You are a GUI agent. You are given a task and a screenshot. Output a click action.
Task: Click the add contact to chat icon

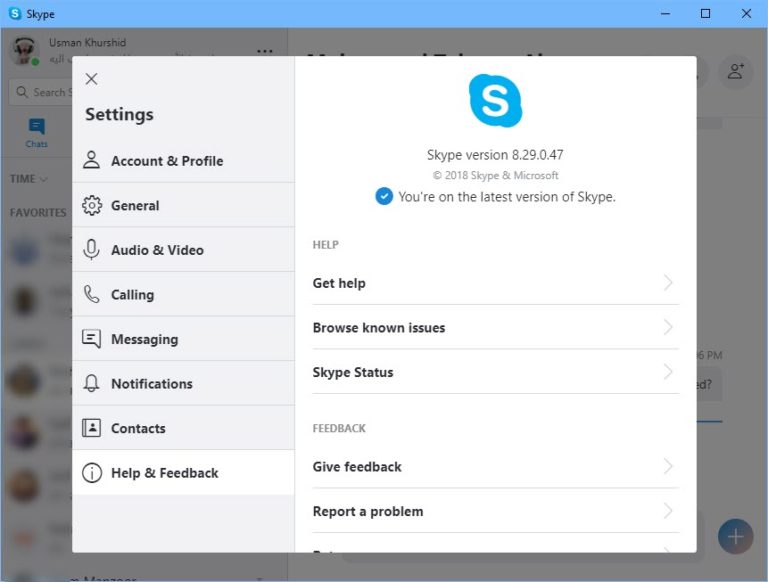coord(735,71)
